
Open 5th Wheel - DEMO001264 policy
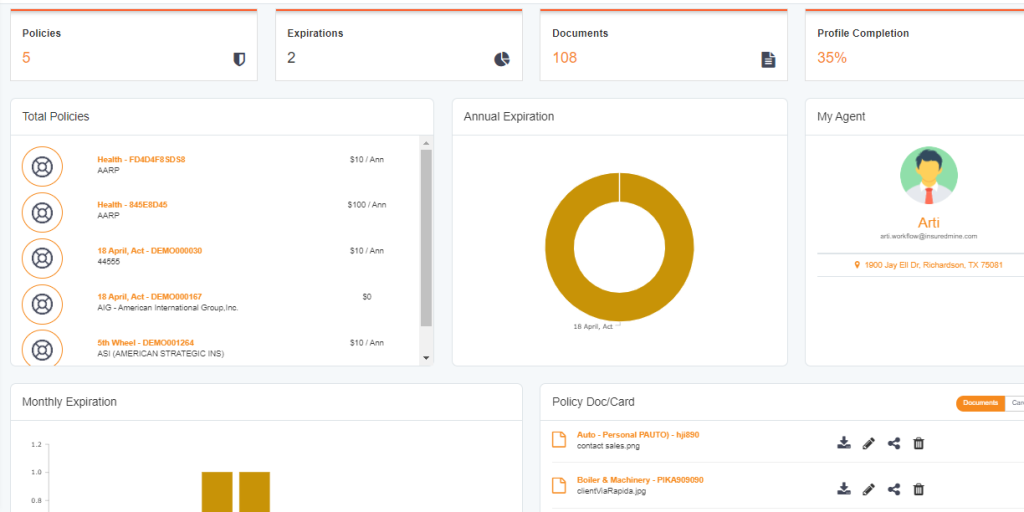[145, 343]
